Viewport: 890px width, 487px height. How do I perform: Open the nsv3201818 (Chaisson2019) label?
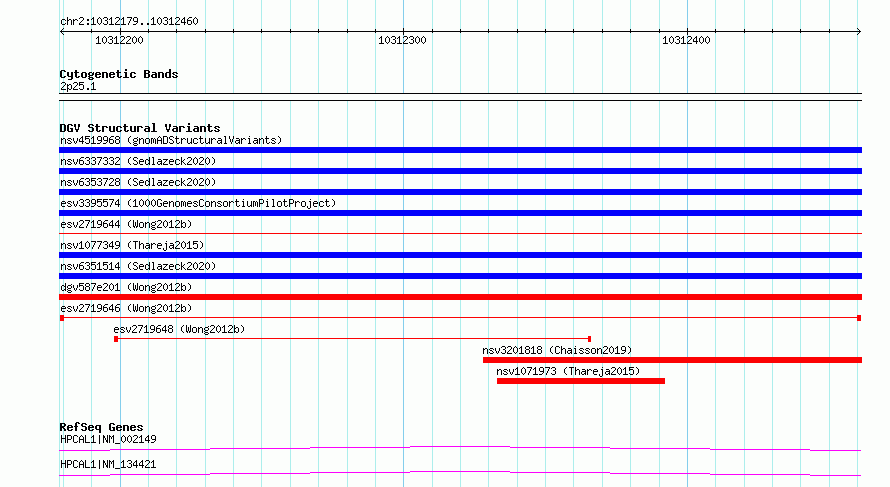(x=557, y=350)
